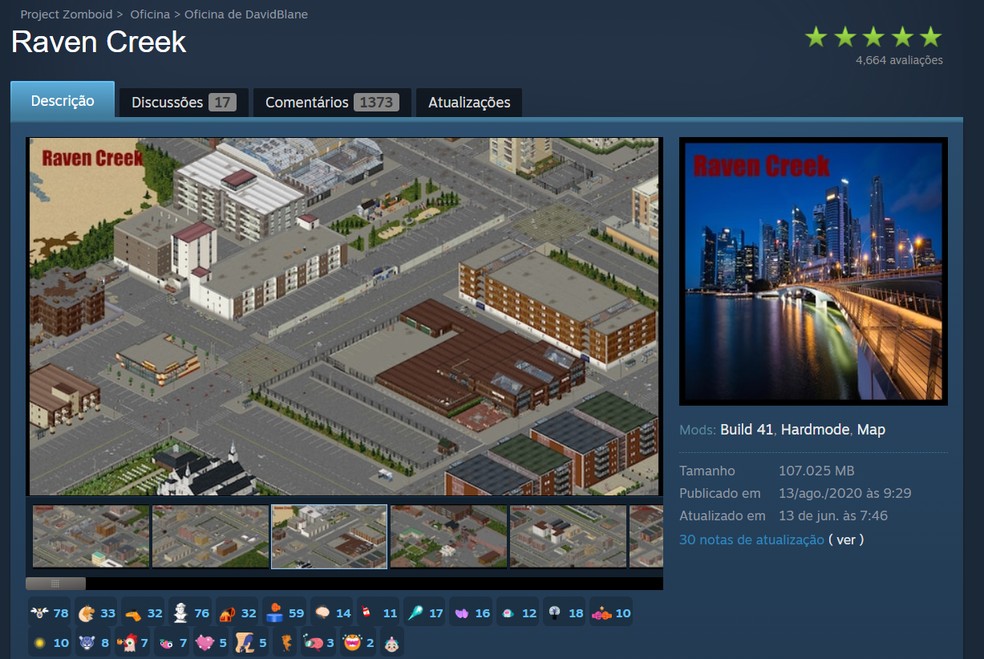Click the treasure chest award with count 32
This screenshot has width=984, height=659.
[x=237, y=613]
